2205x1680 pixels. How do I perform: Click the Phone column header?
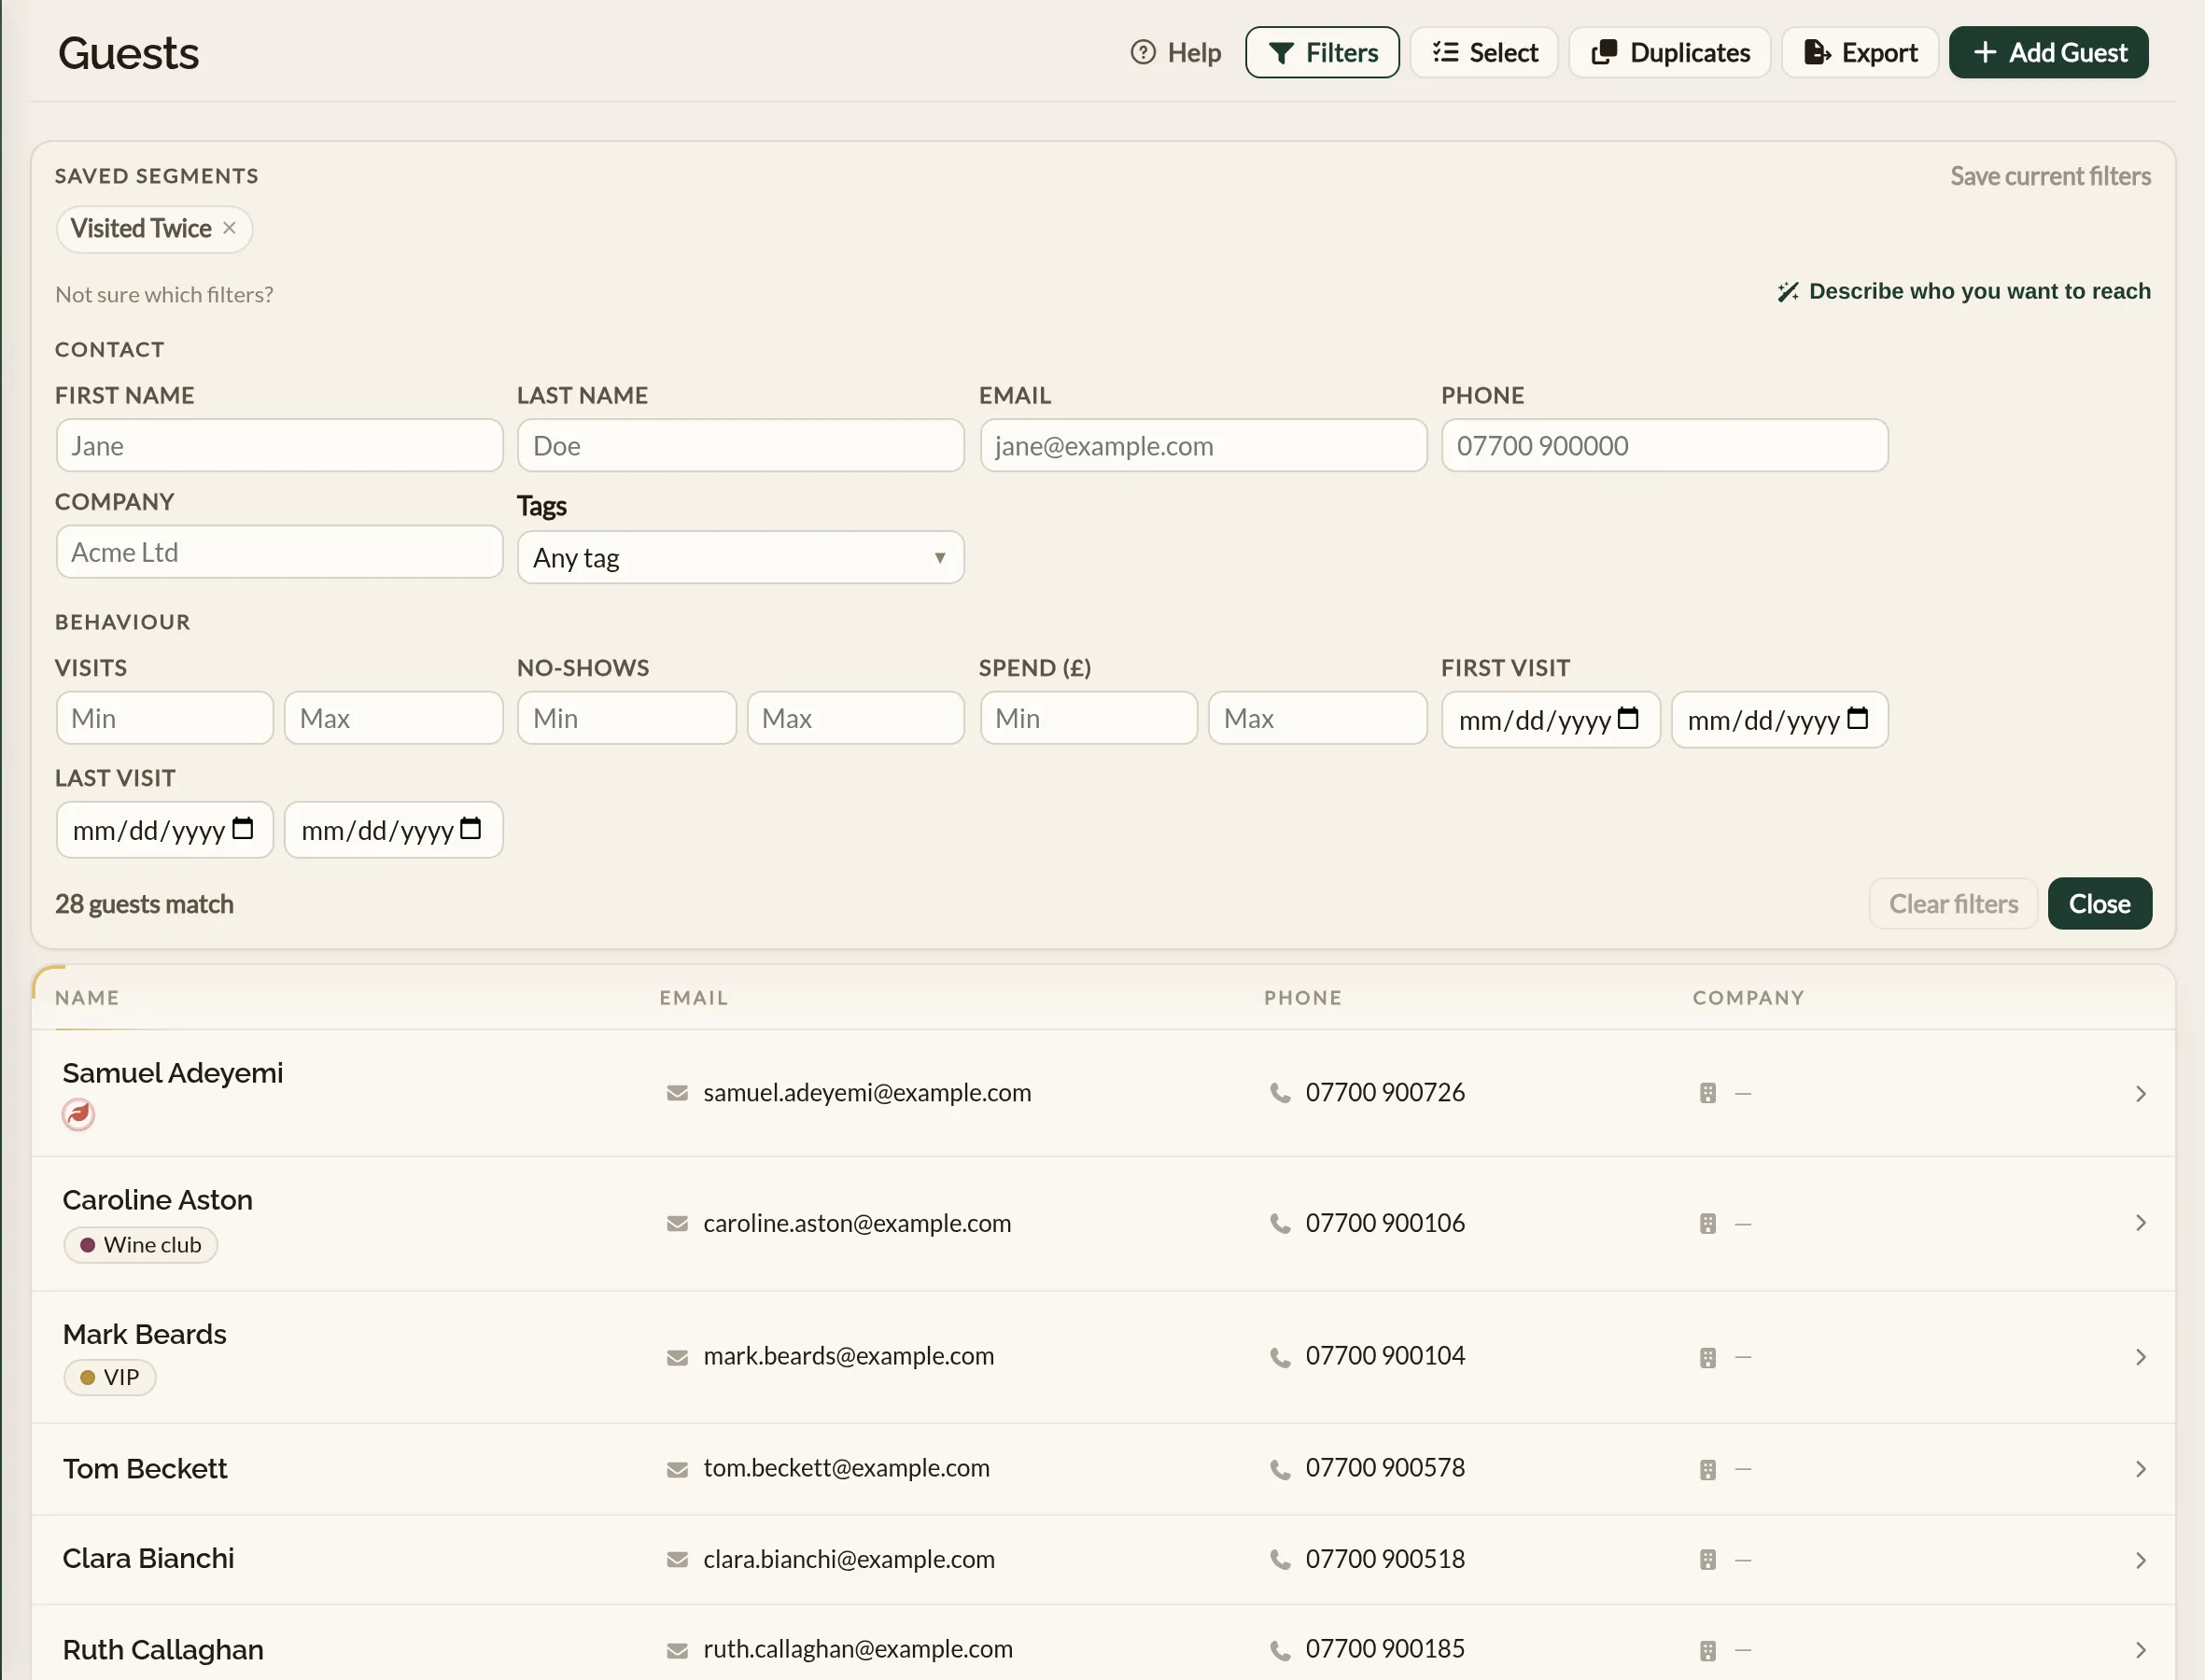(x=1302, y=997)
